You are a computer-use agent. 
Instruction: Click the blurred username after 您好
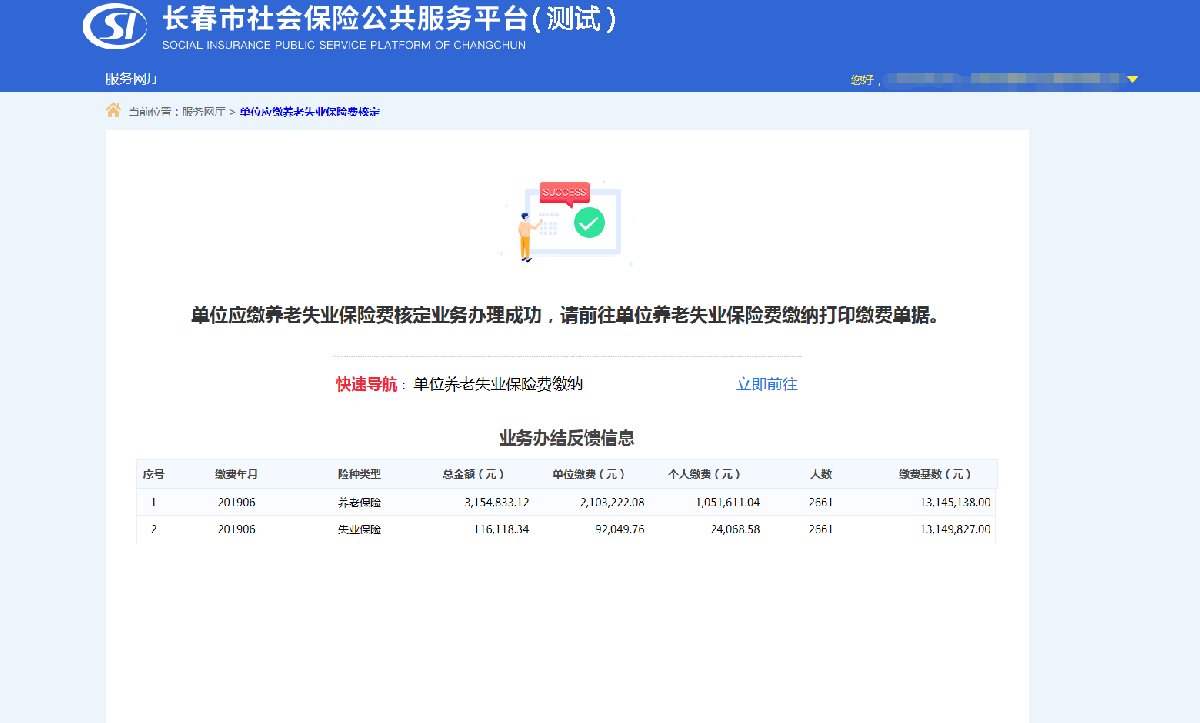coord(1000,79)
